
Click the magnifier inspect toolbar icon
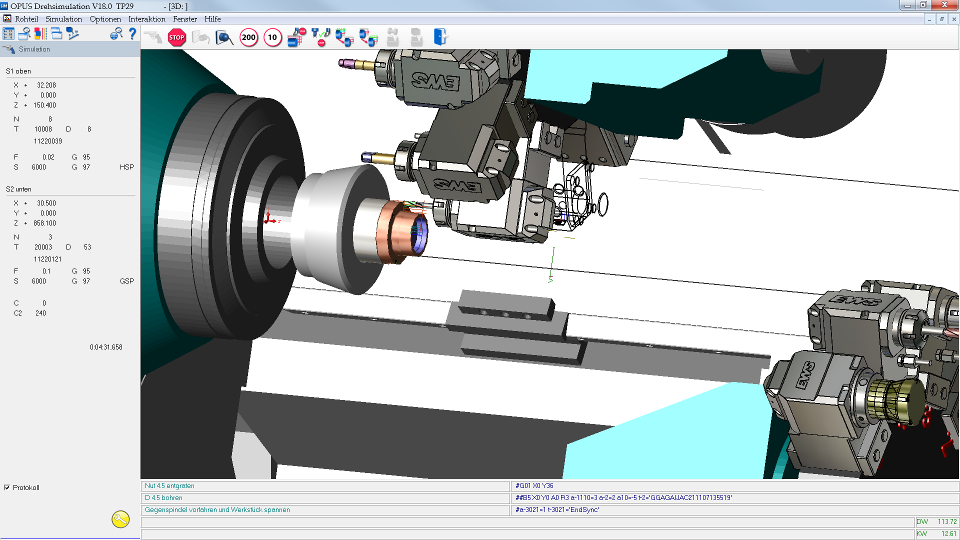coord(225,37)
